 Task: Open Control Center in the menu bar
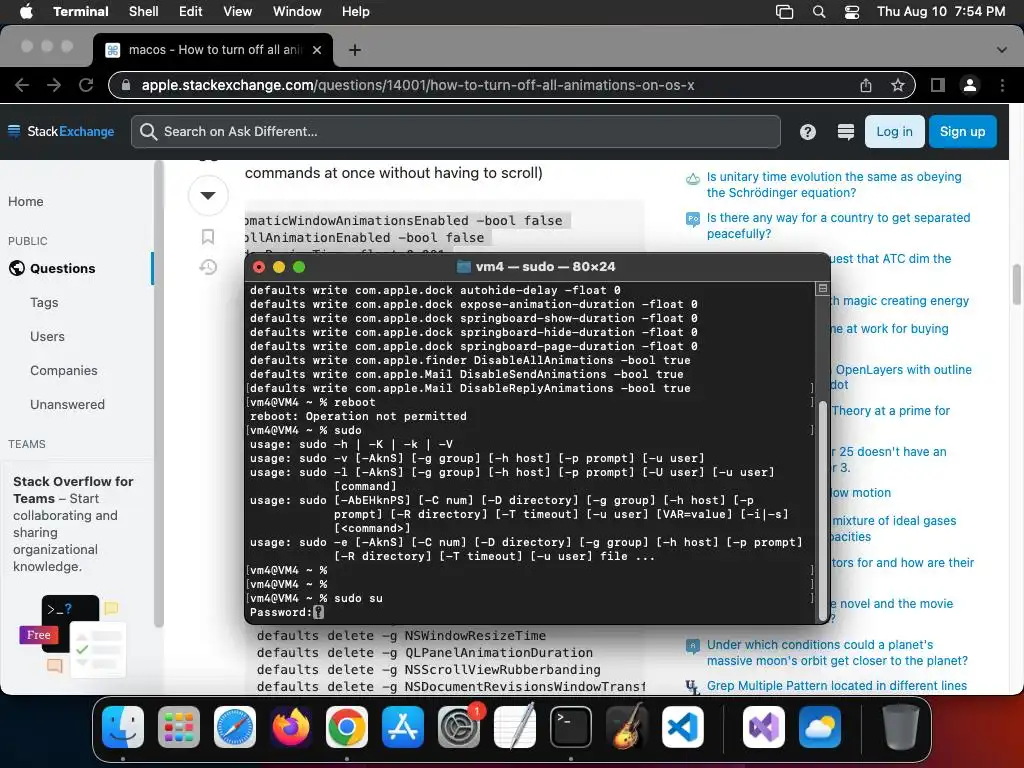(852, 12)
